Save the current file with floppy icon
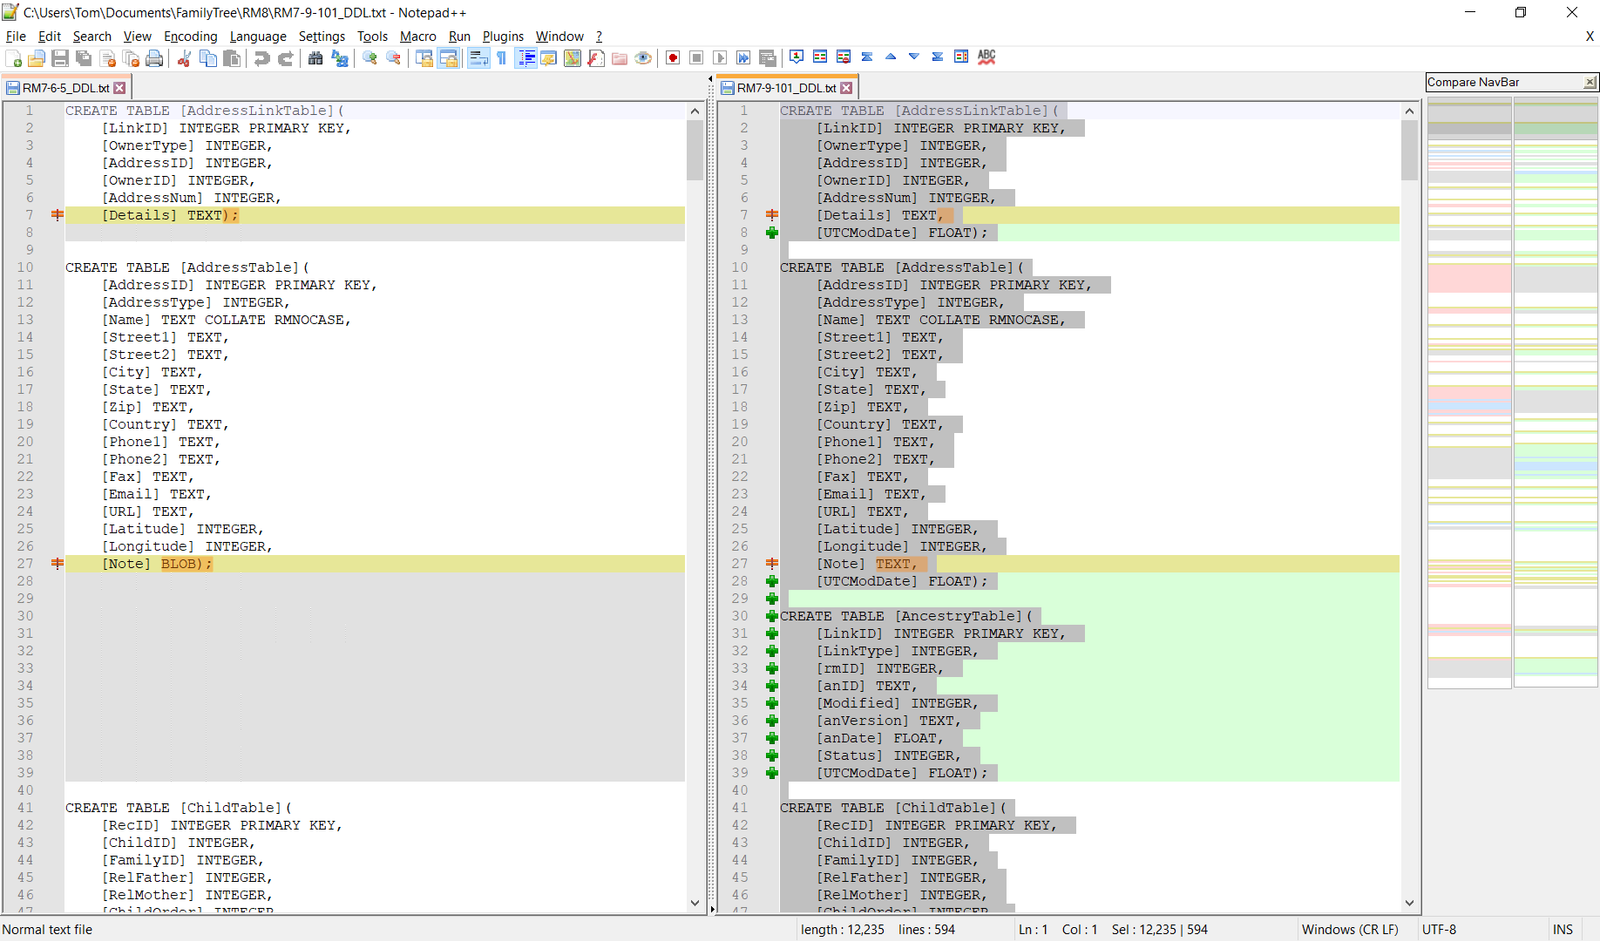The image size is (1600, 941). click(60, 58)
